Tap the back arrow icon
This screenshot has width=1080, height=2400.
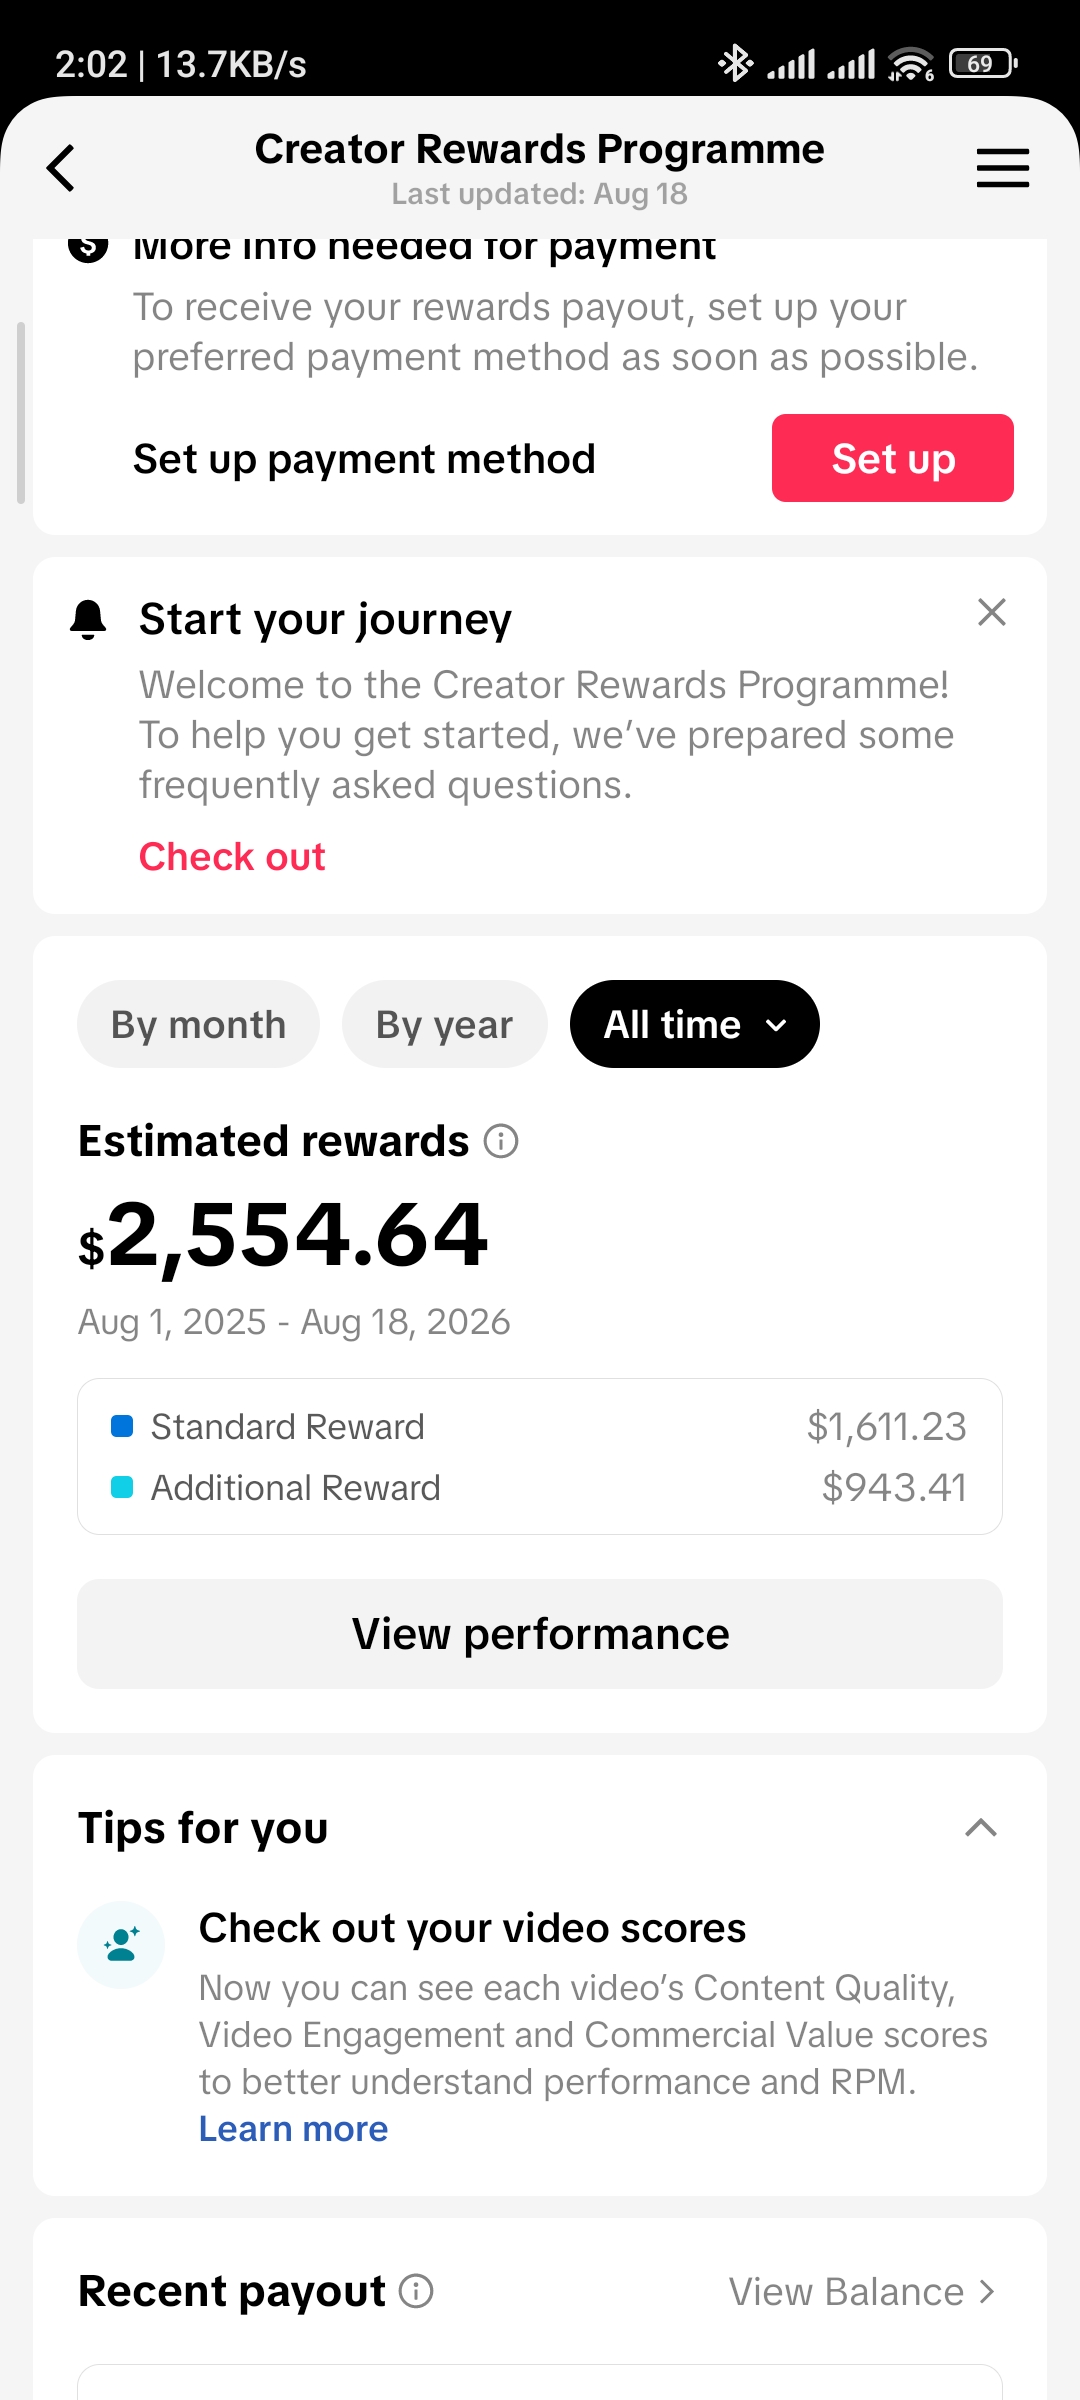[61, 168]
